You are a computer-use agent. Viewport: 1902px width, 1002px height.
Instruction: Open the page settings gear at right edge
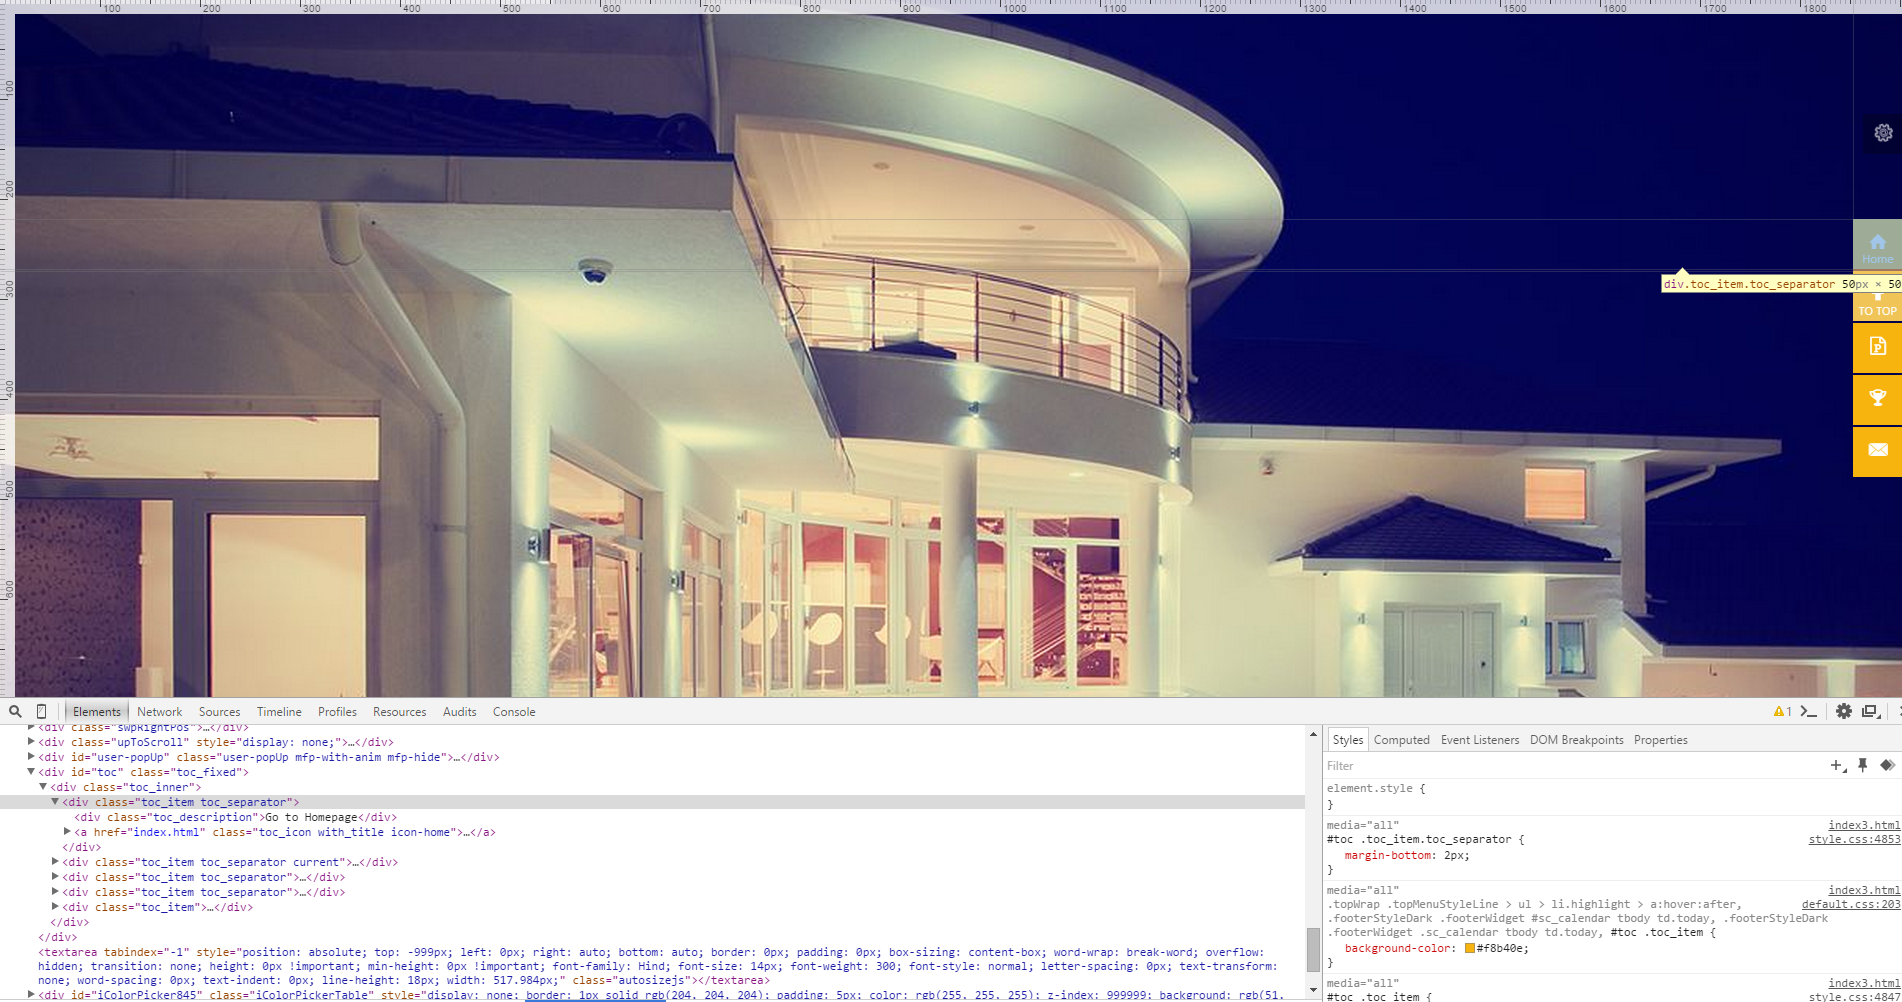point(1883,133)
